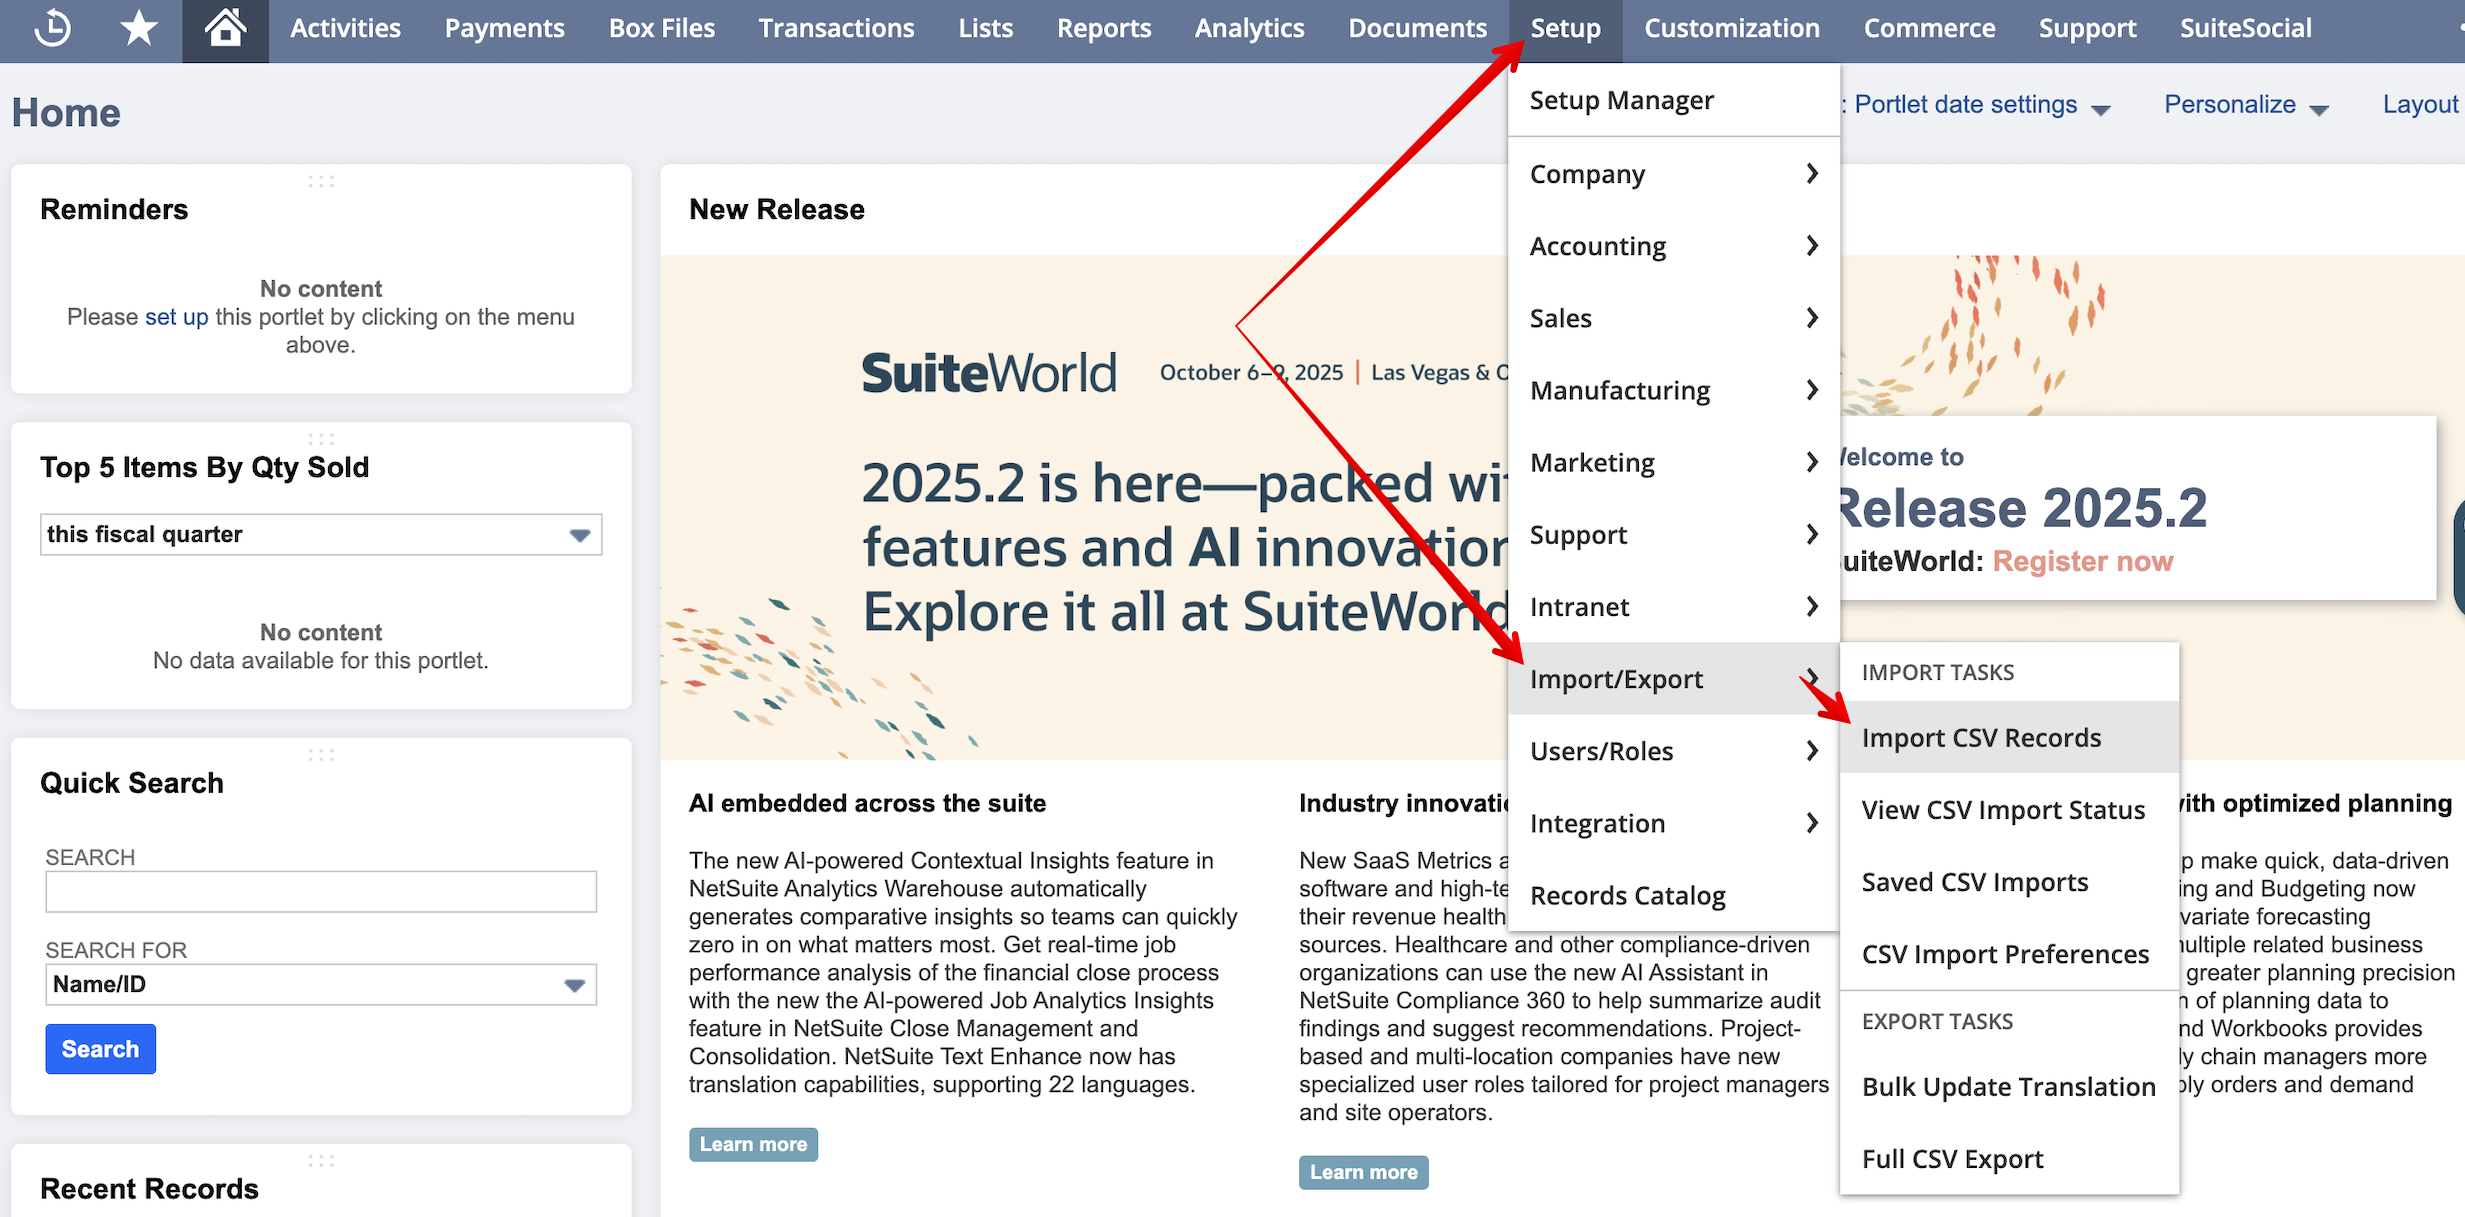The height and width of the screenshot is (1217, 2465).
Task: Expand the Marketing submenu chevron
Action: [x=1812, y=462]
